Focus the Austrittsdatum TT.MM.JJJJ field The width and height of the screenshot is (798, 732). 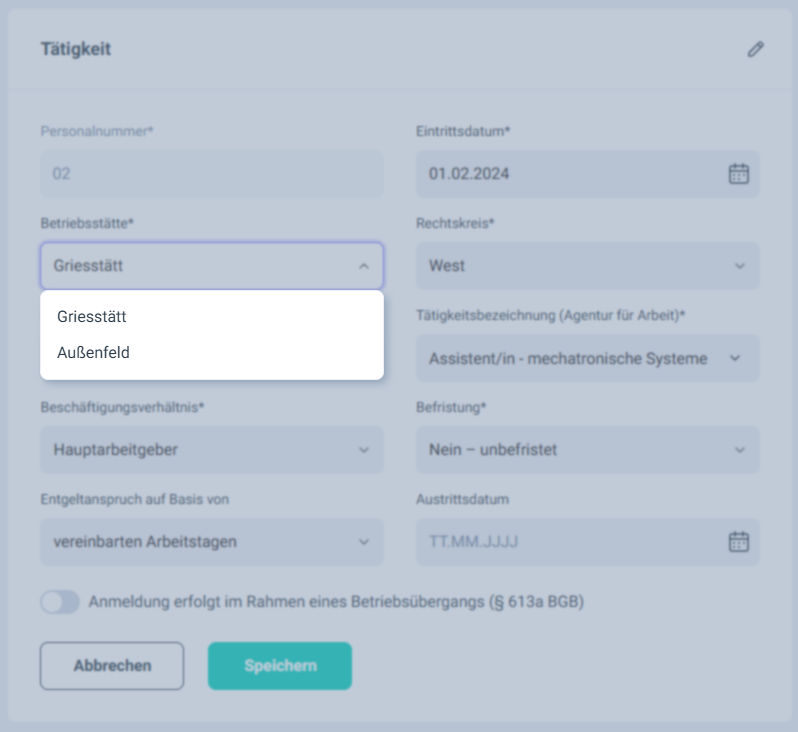tap(560, 542)
